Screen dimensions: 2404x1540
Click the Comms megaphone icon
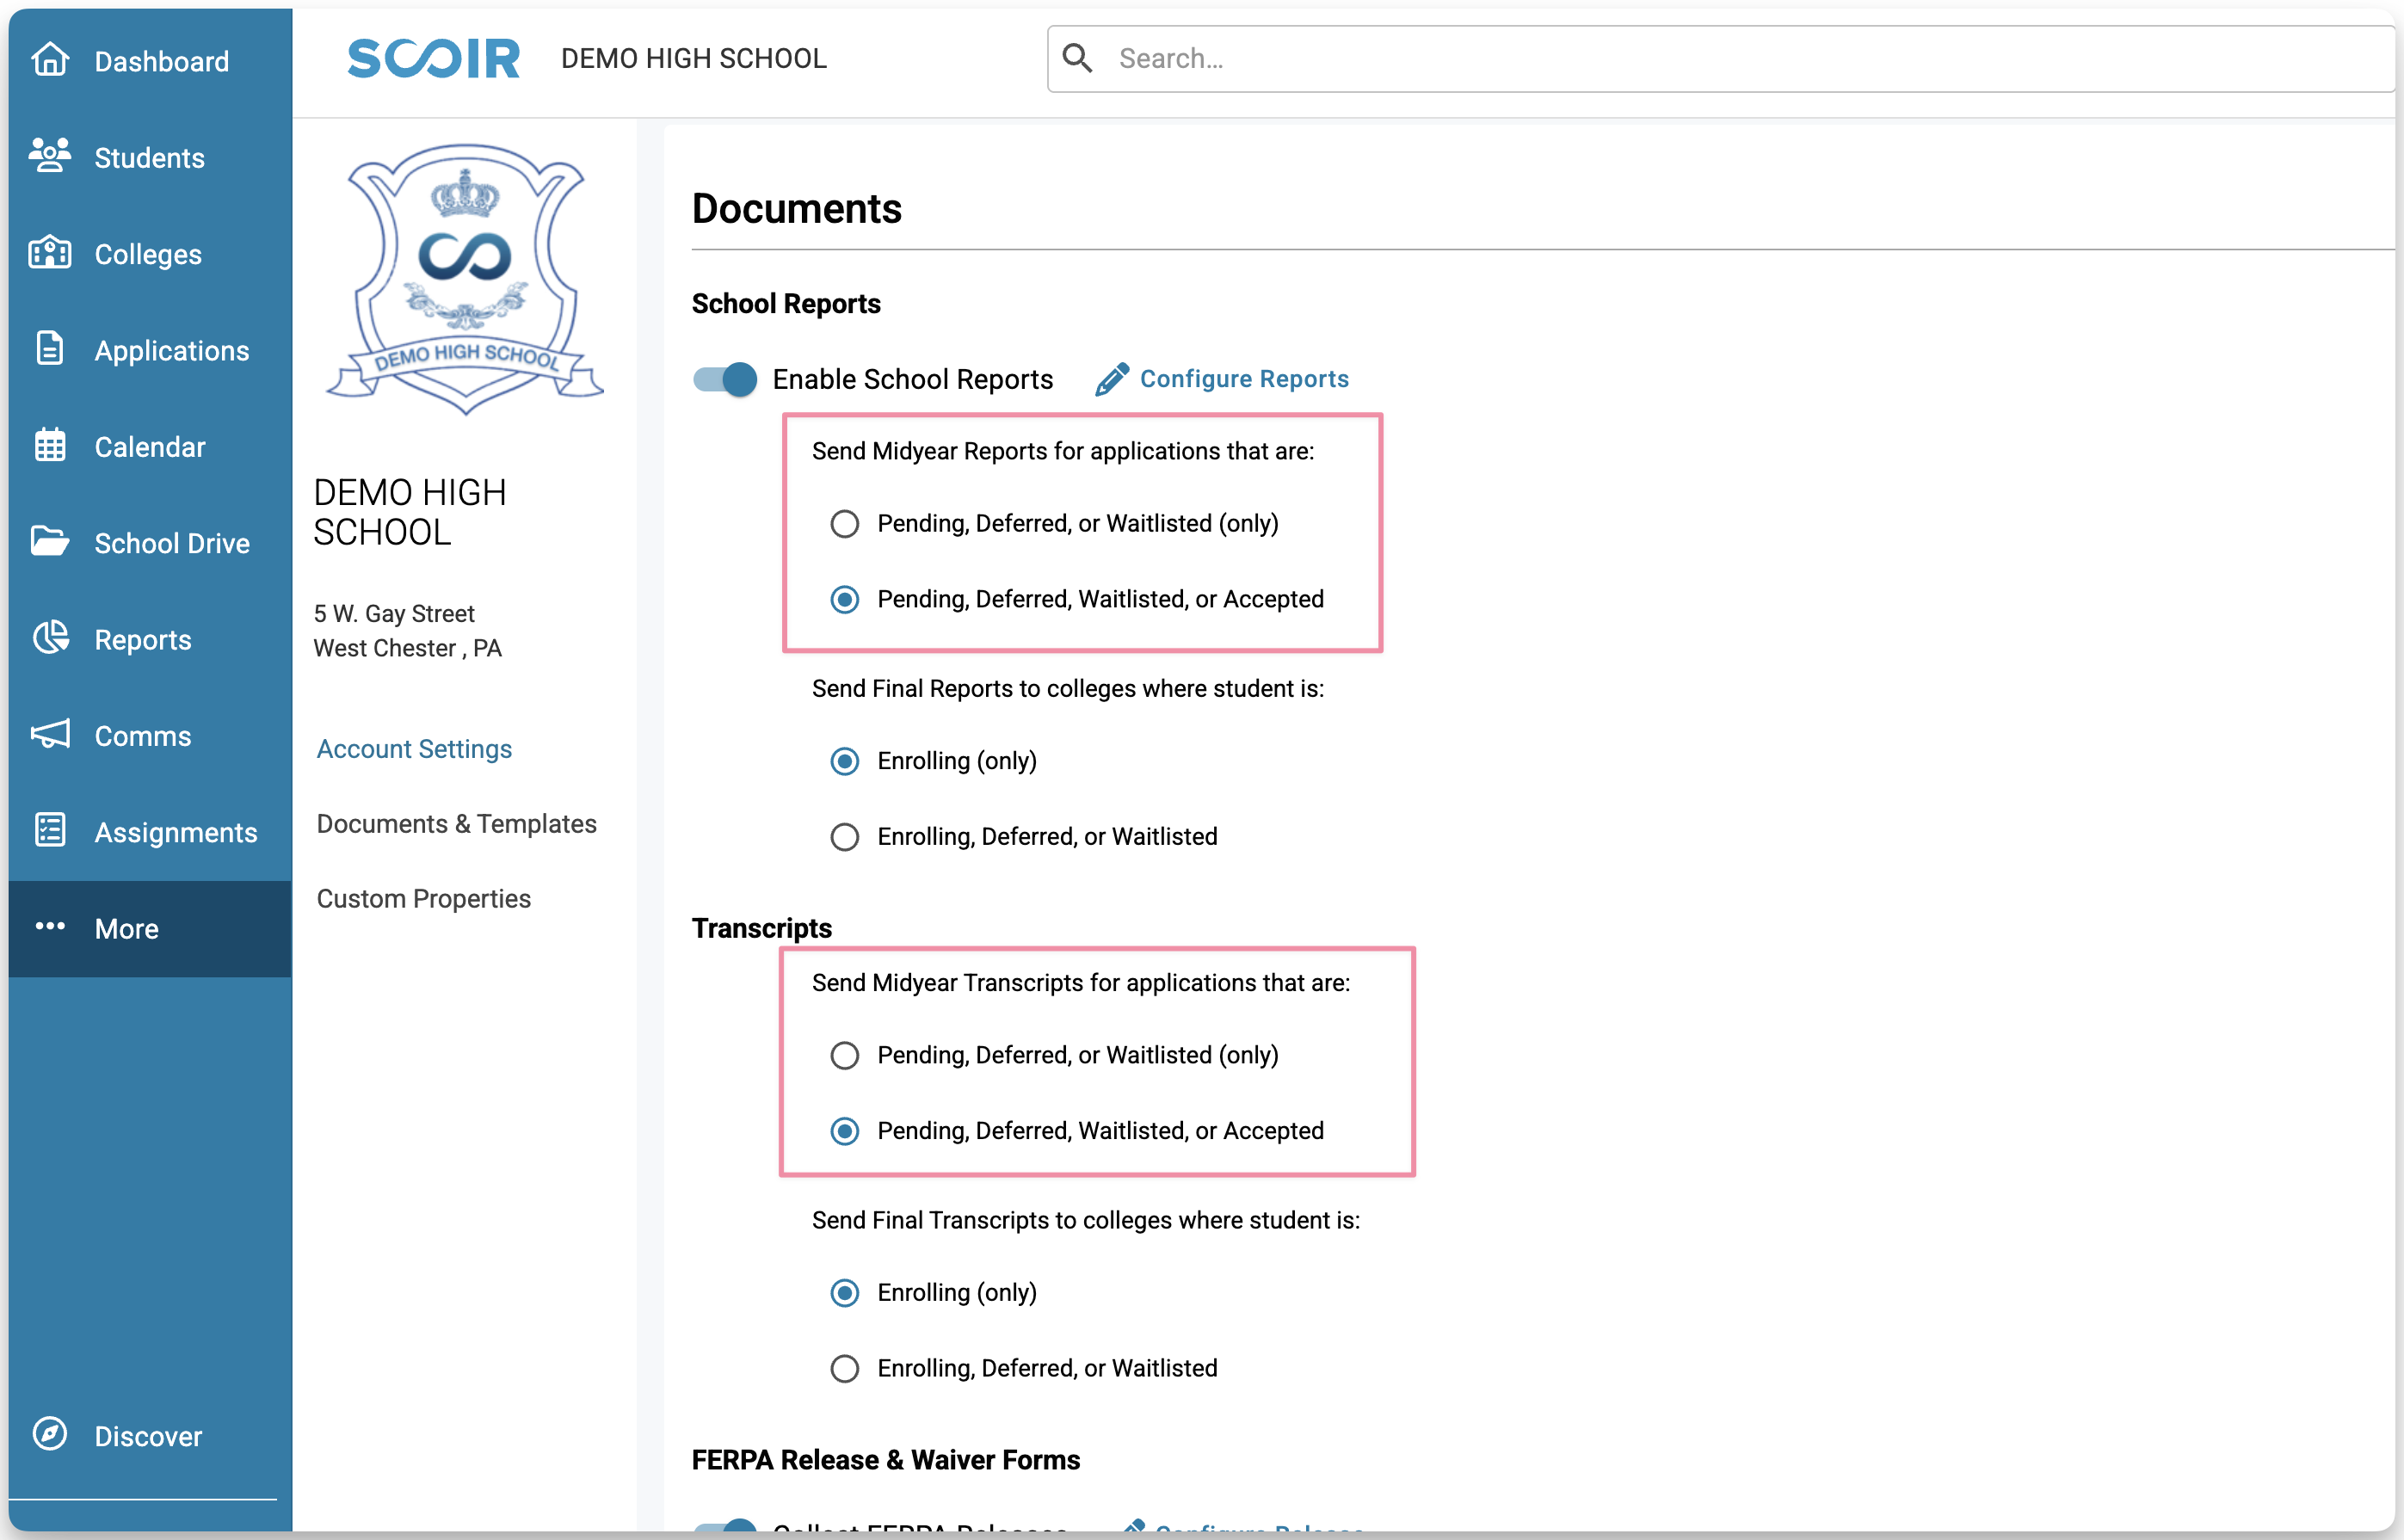pos(50,735)
